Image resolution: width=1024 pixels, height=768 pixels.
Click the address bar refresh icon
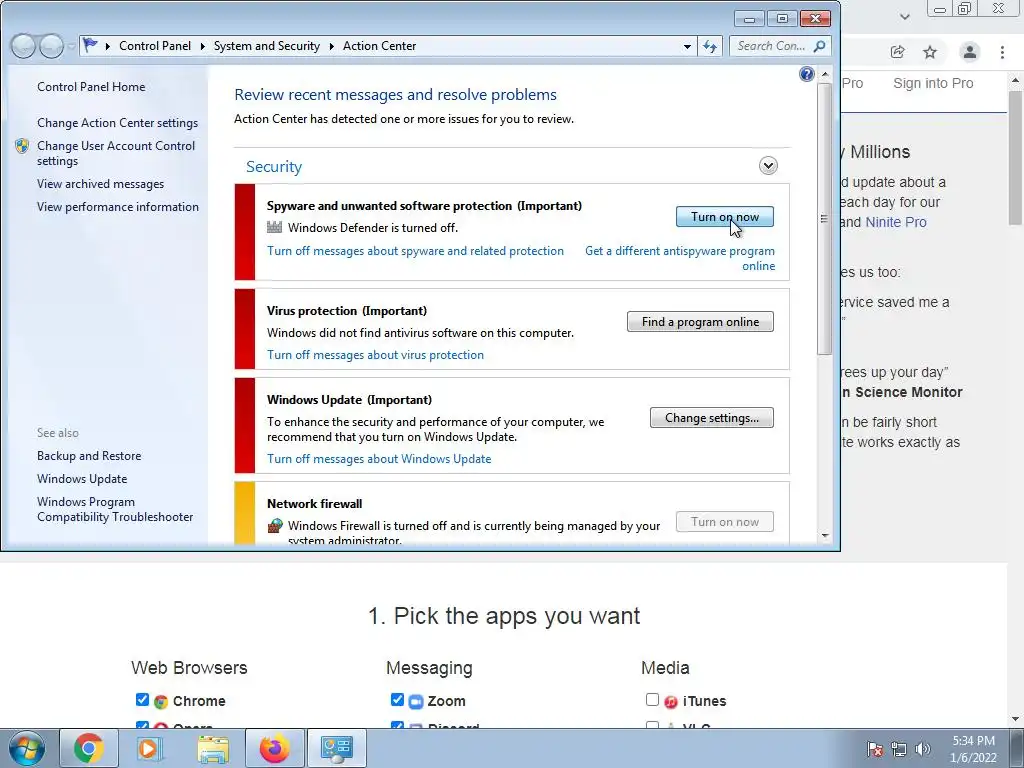710,46
